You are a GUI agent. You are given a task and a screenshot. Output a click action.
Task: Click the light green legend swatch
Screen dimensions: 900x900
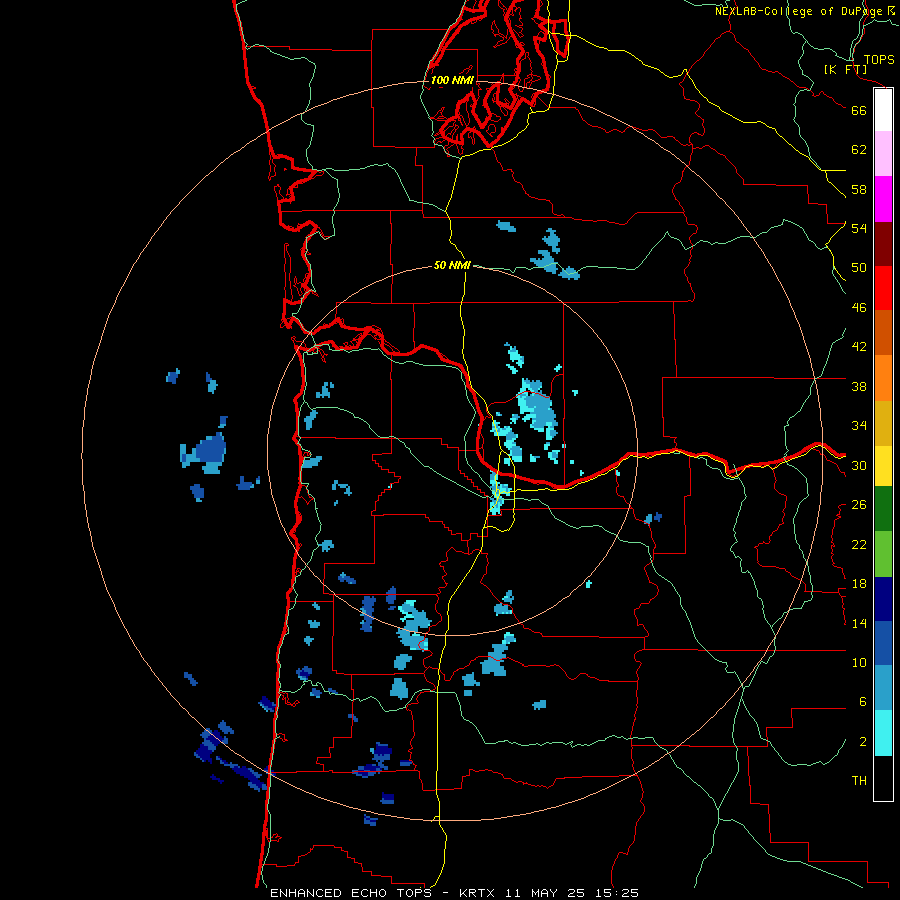coord(883,554)
